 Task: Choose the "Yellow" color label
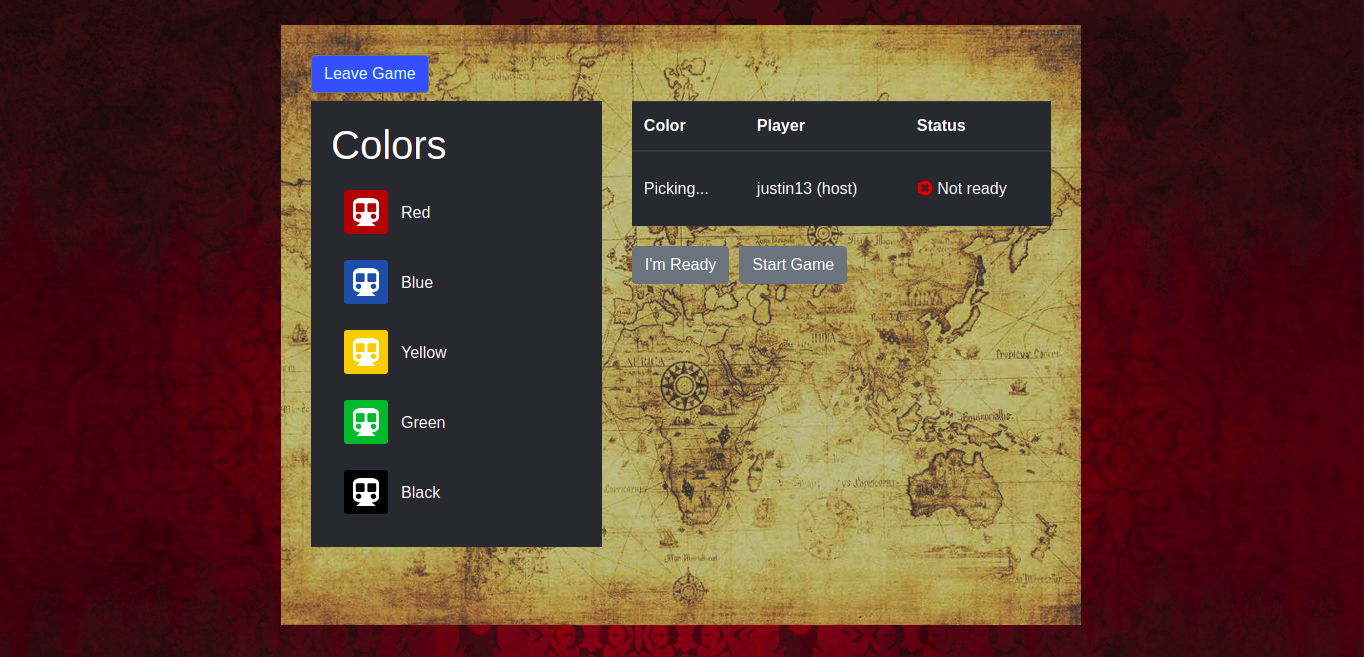423,352
